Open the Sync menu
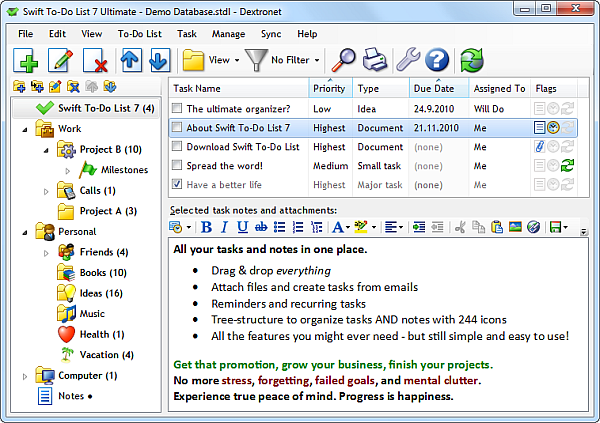600x423 pixels. (271, 34)
